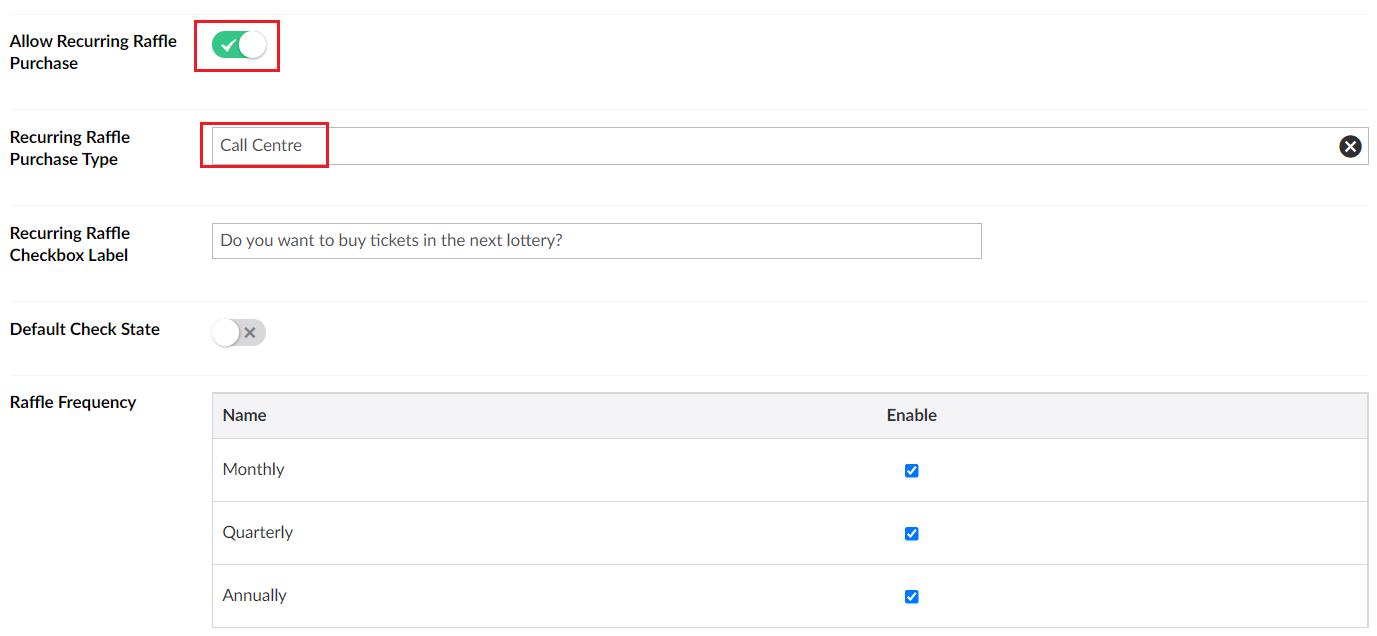Turn on the Default Check State switch

[x=239, y=333]
